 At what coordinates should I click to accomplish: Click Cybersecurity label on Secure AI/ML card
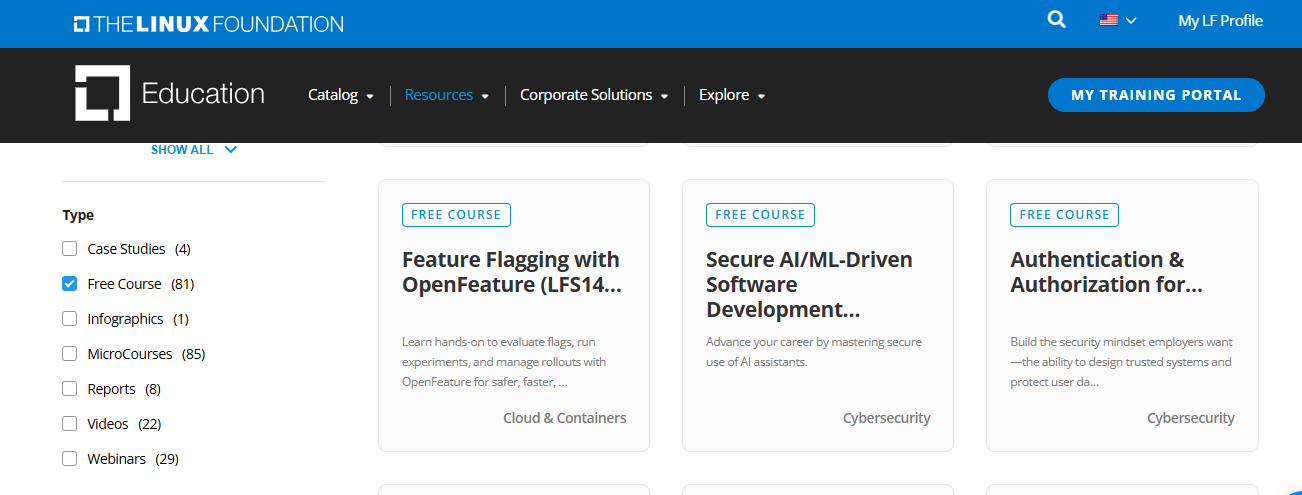(887, 418)
